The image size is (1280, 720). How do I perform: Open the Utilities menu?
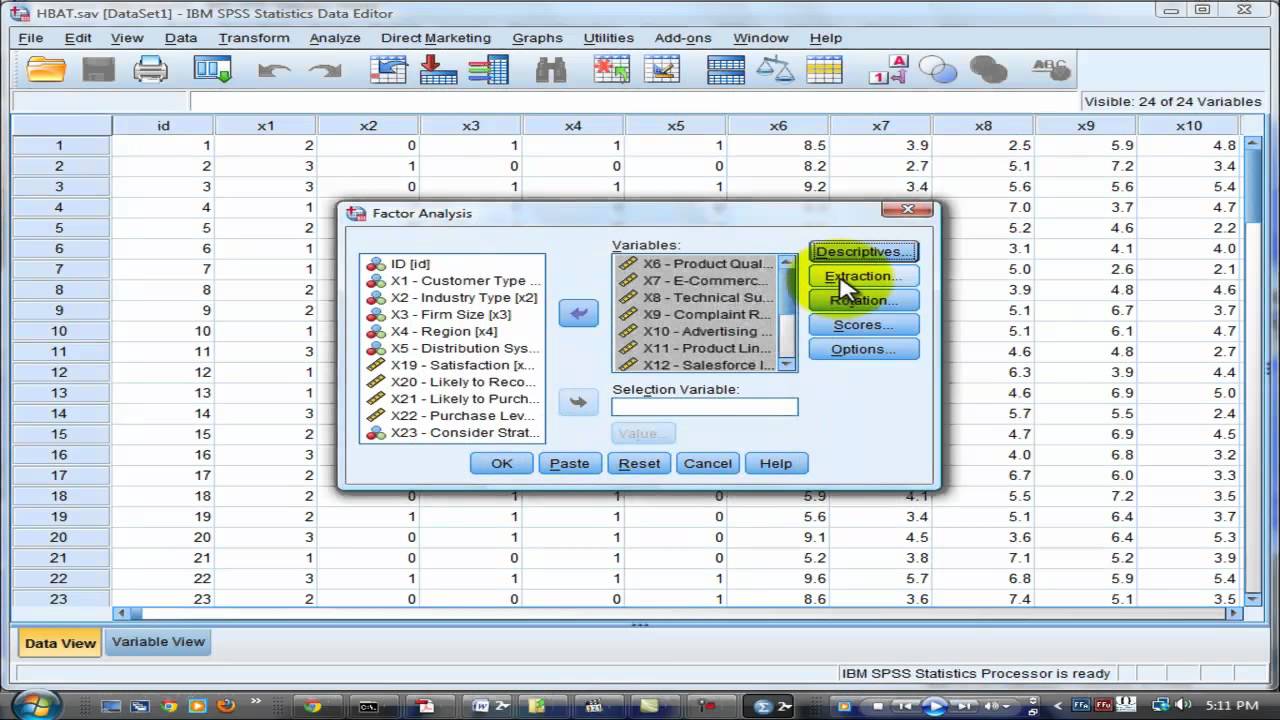click(x=608, y=38)
